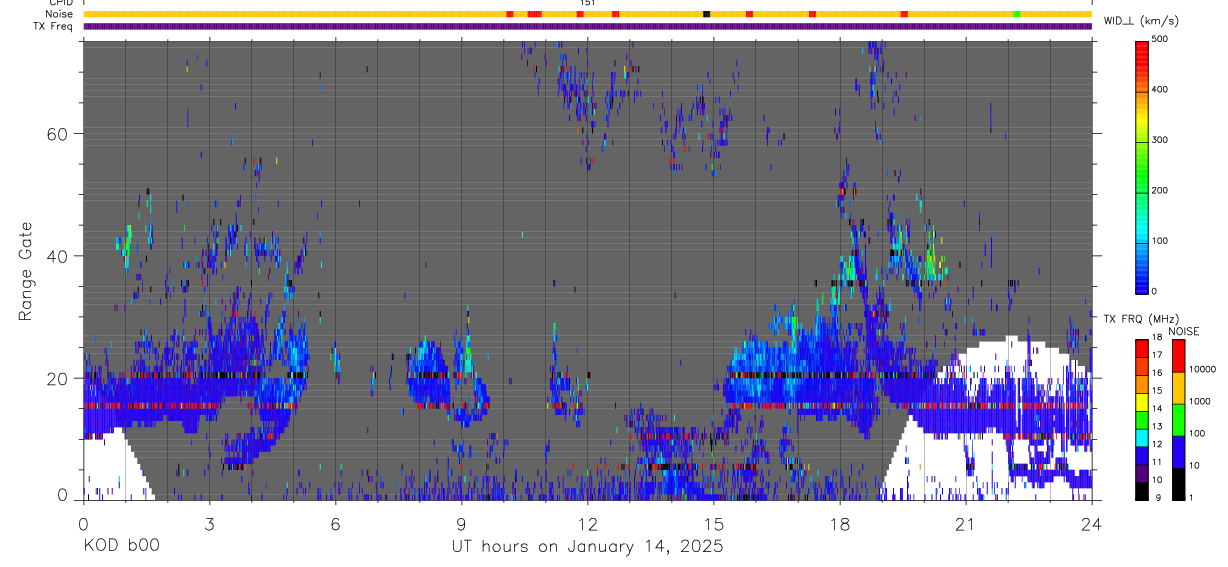Click the yellow Noise status bar
Image resolution: width=1228 pixels, height=567 pixels.
click(x=587, y=14)
